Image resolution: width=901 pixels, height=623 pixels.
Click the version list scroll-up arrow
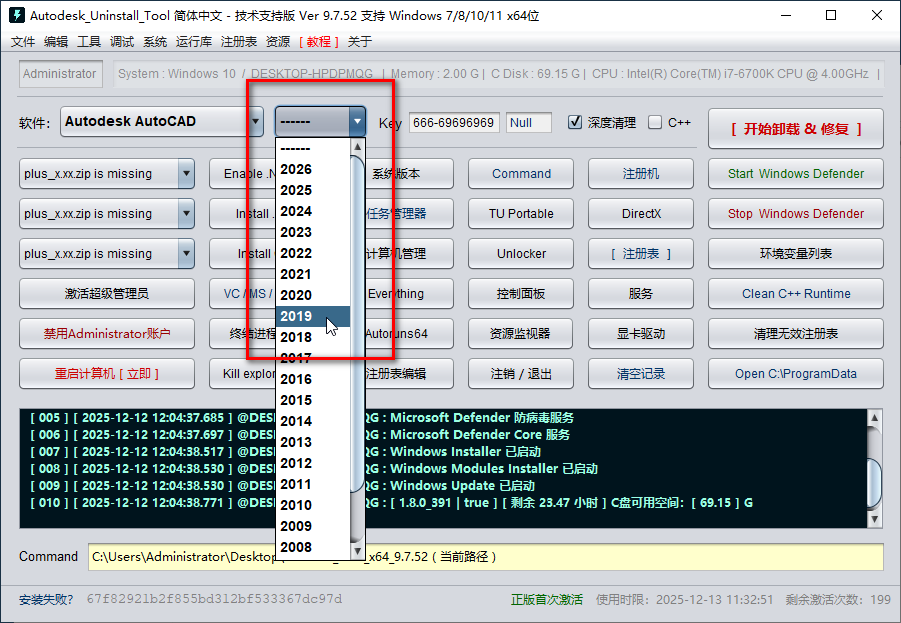coord(357,147)
